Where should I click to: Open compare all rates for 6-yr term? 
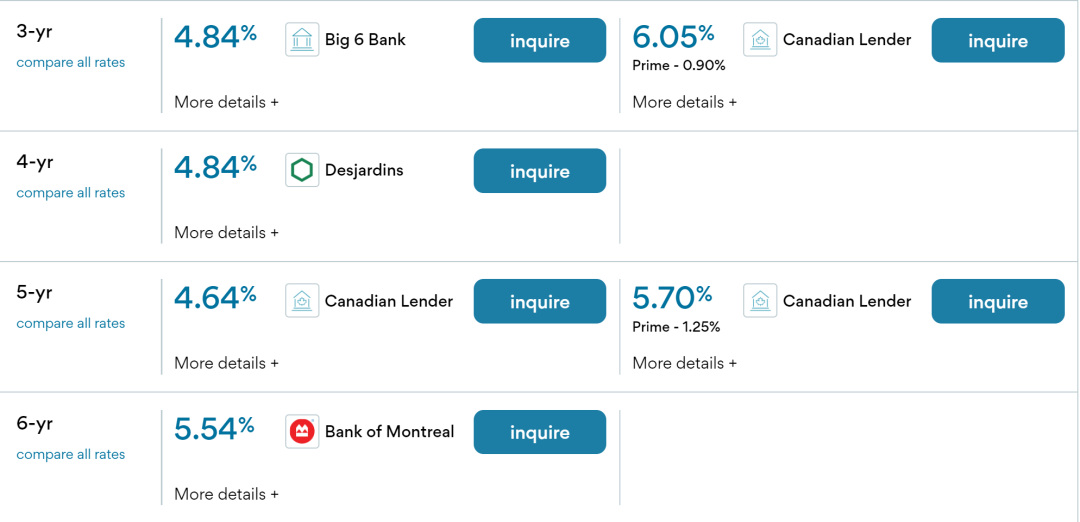(x=71, y=455)
